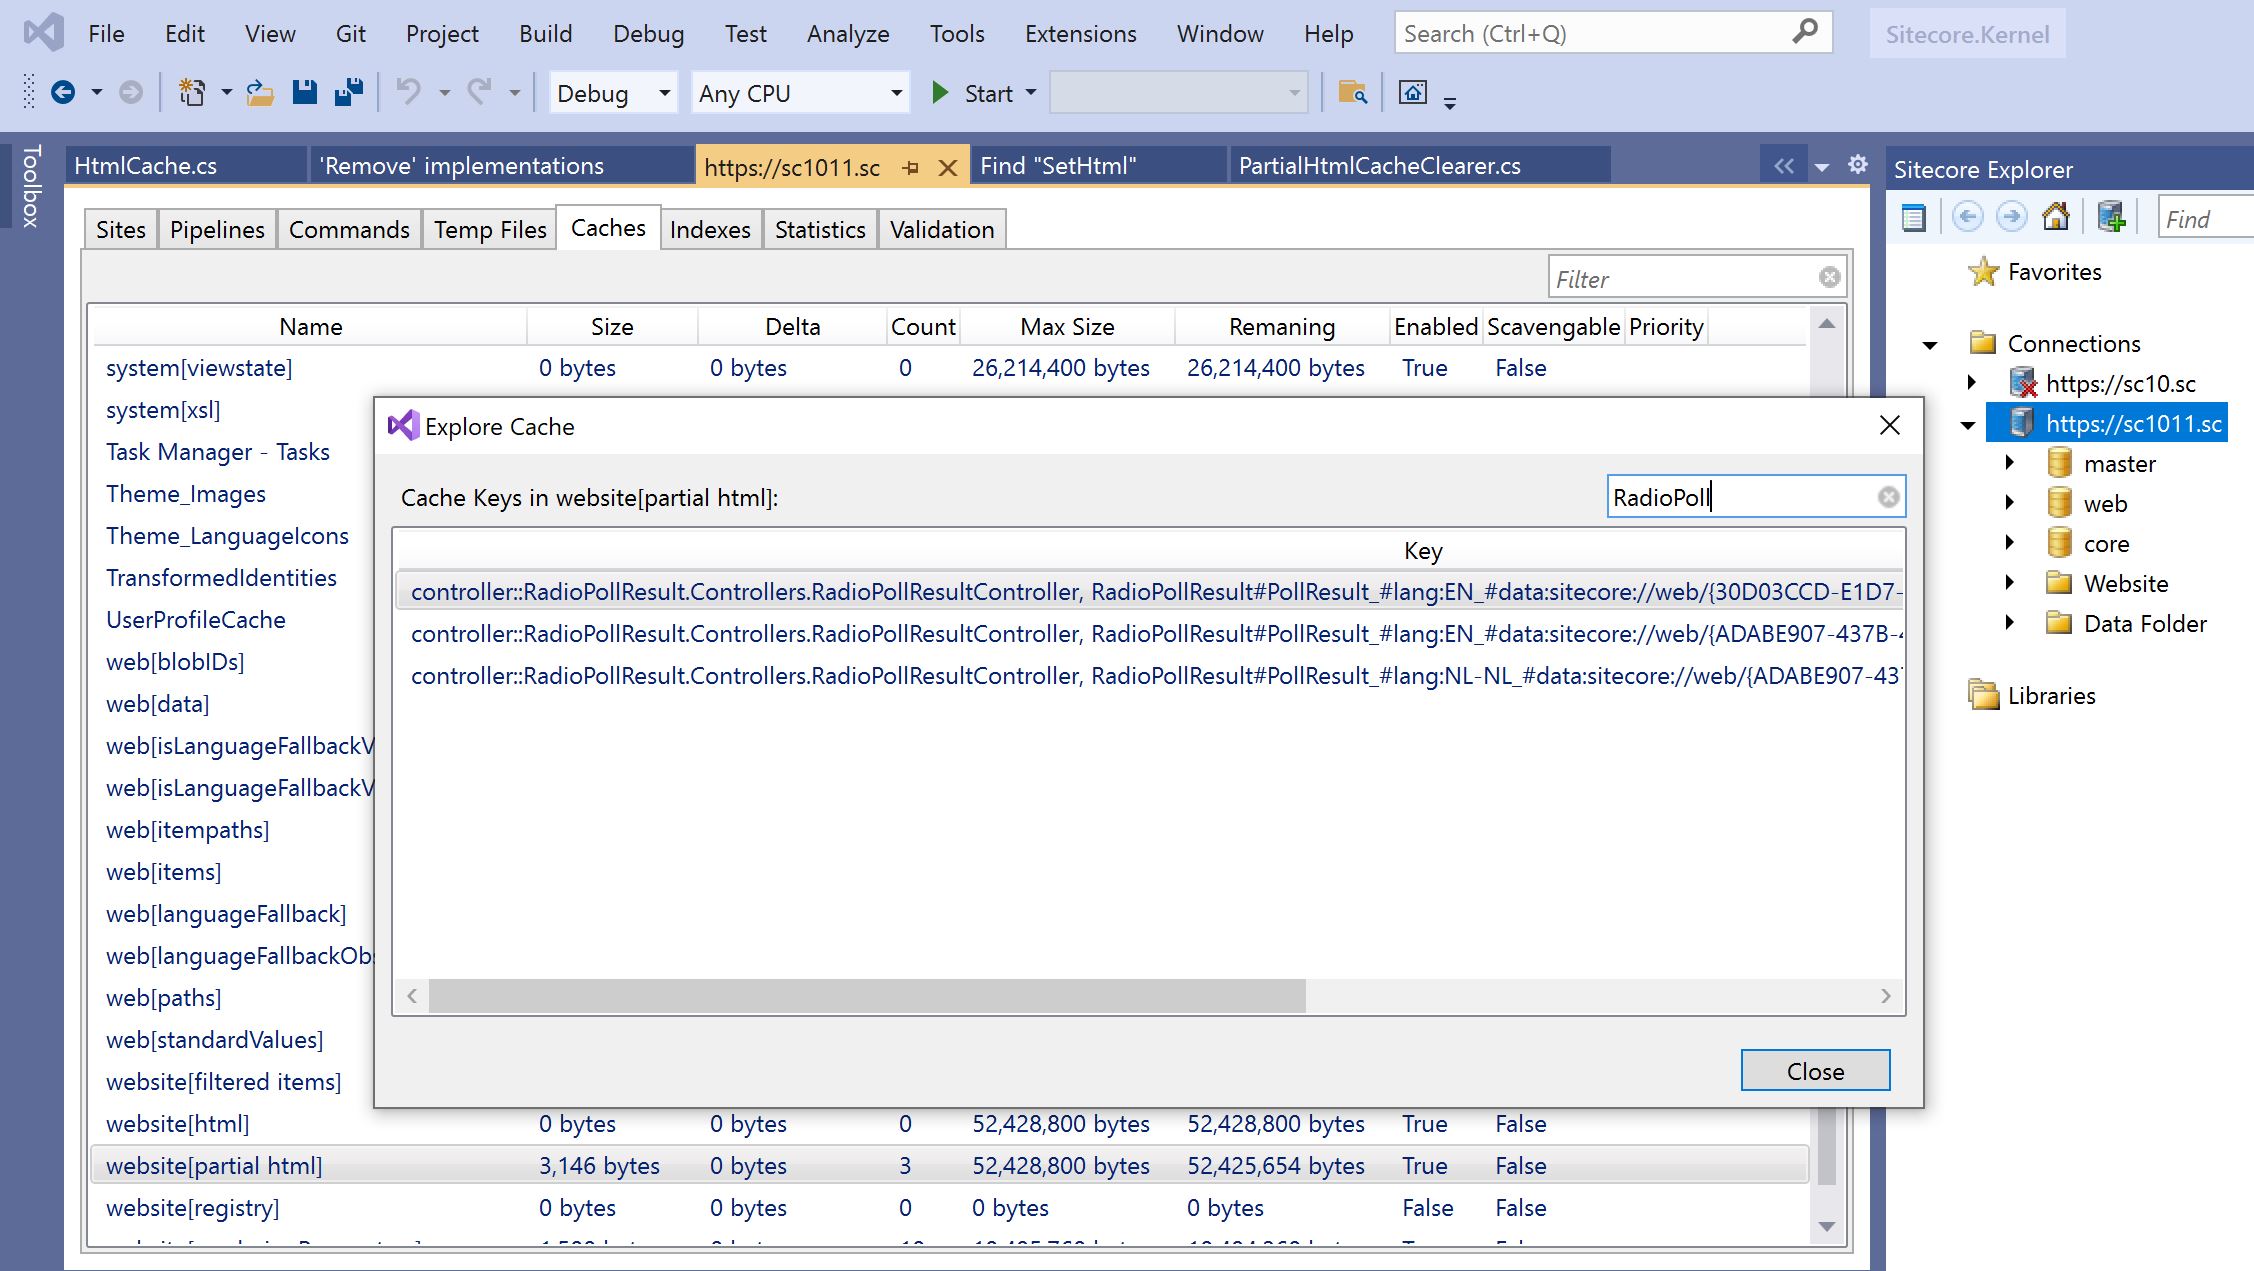The image size is (2254, 1271).
Task: Click the search magnifier icon
Action: pos(1805,33)
